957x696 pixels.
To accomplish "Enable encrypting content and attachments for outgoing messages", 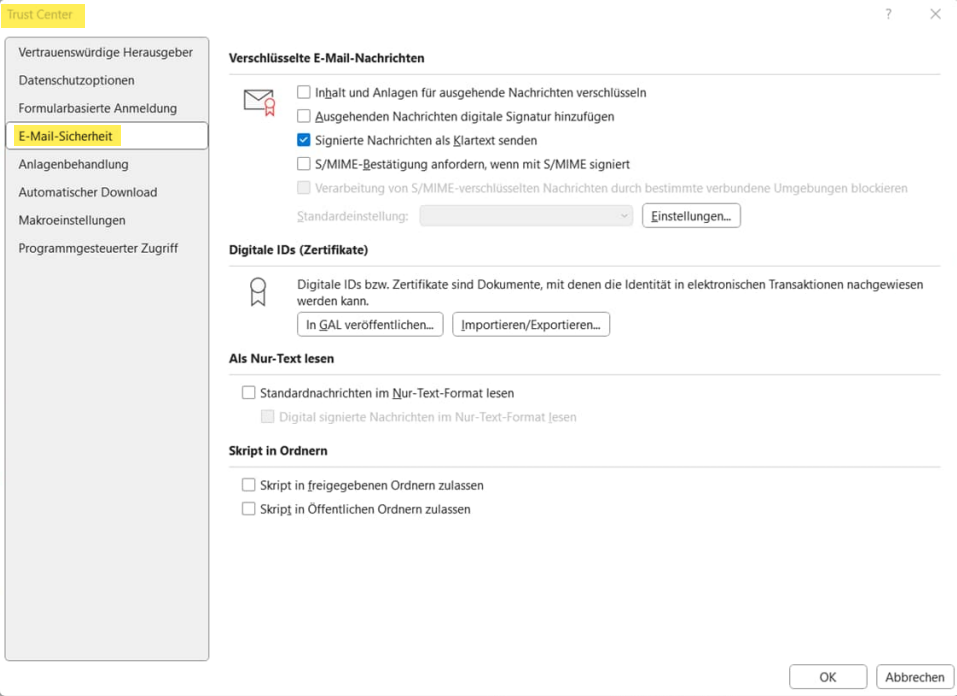I will pos(304,92).
